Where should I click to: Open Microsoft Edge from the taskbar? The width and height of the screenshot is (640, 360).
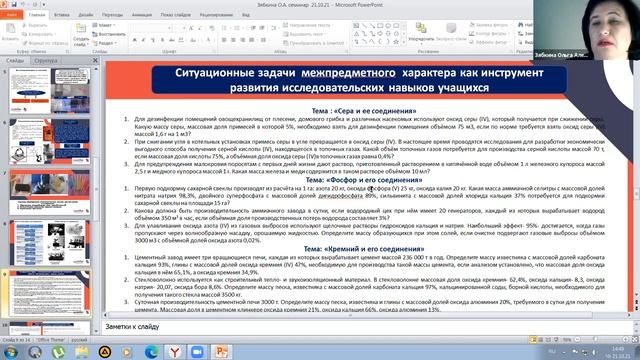(151, 352)
